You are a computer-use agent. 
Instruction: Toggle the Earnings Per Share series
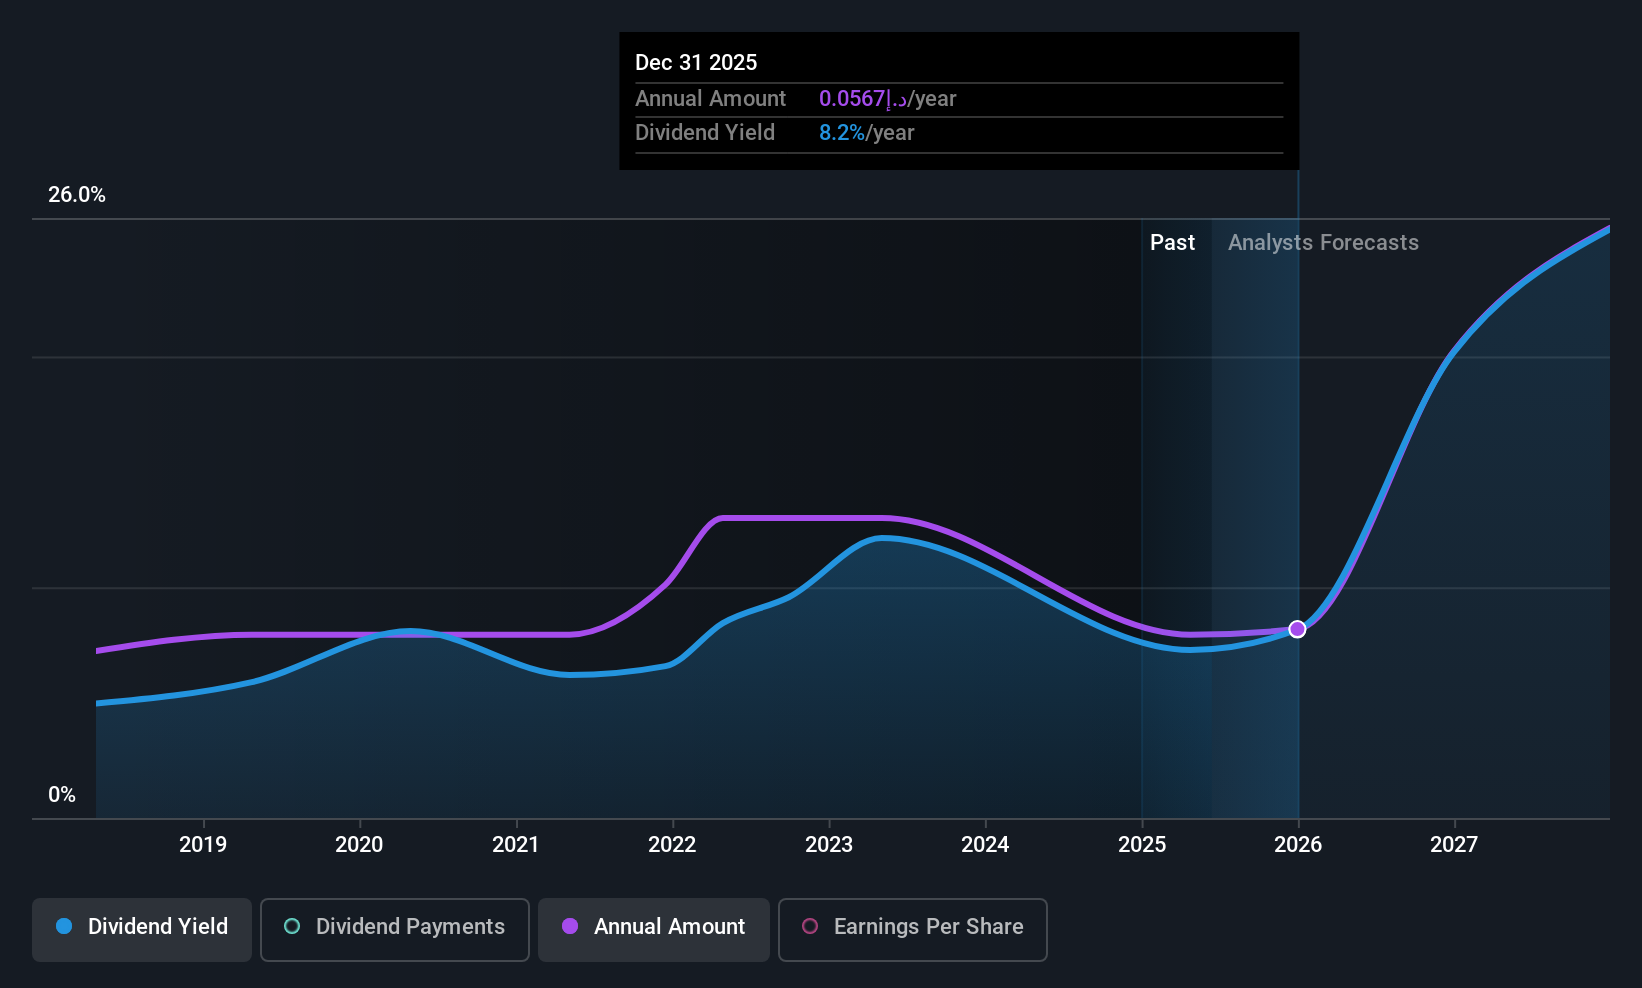coord(913,930)
